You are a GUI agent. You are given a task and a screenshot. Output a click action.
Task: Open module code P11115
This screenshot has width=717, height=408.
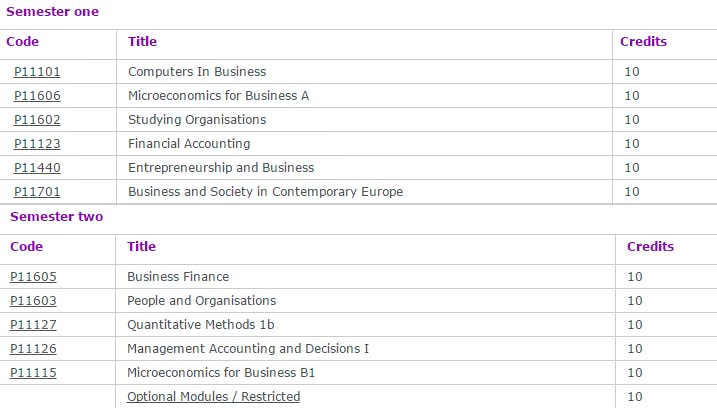click(x=33, y=373)
